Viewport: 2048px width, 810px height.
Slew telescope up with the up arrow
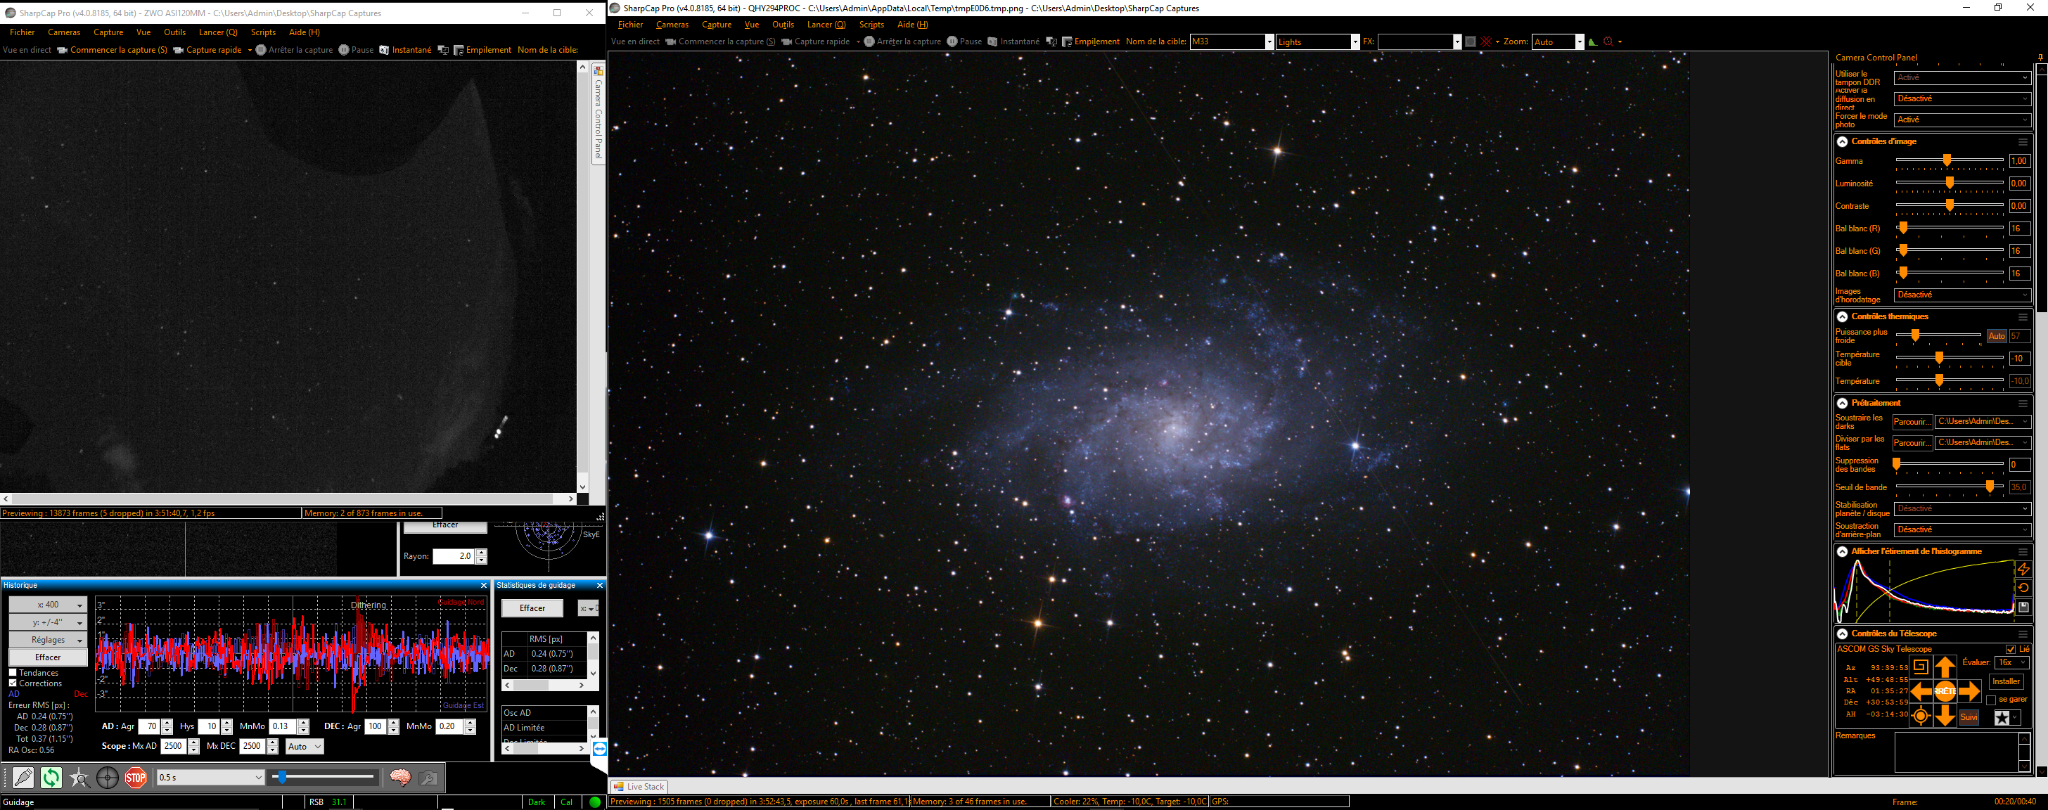click(x=1945, y=667)
